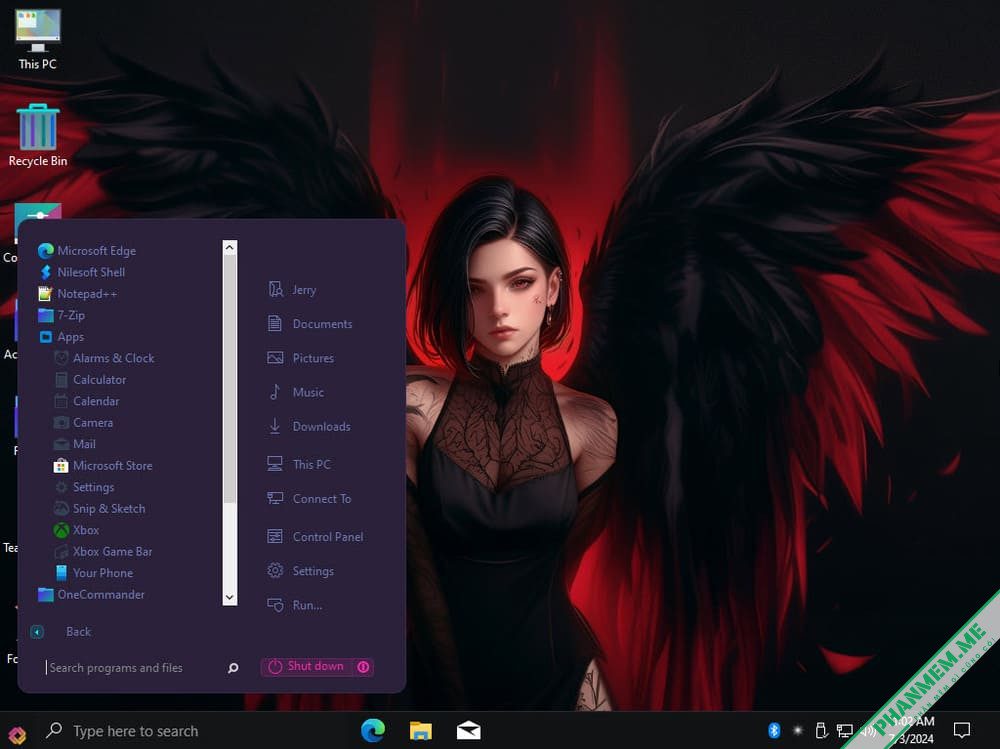Expand the 7-Zip folder
The height and width of the screenshot is (749, 1000).
pyautogui.click(x=61, y=315)
